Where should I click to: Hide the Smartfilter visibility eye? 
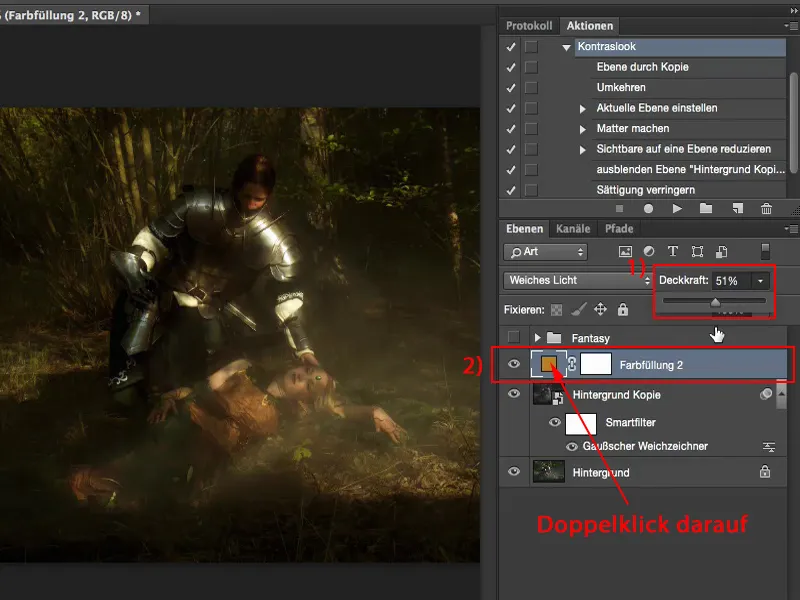pyautogui.click(x=555, y=422)
